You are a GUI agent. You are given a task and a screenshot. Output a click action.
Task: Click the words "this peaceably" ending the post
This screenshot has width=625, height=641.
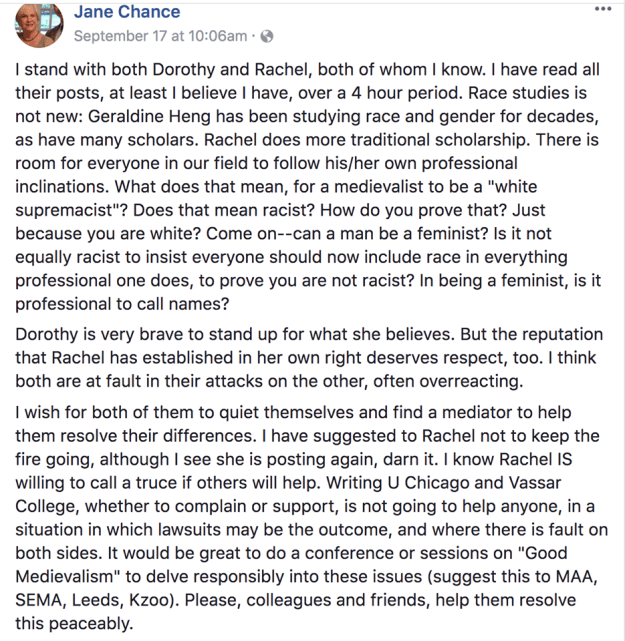pos(75,624)
